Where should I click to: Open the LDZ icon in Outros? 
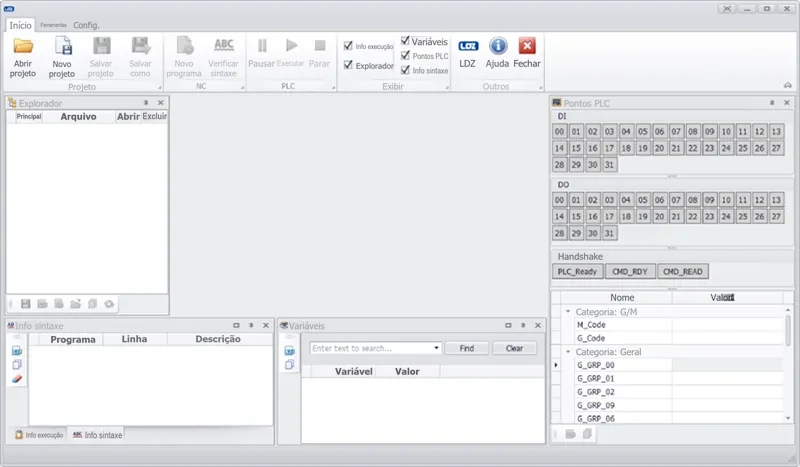click(468, 46)
